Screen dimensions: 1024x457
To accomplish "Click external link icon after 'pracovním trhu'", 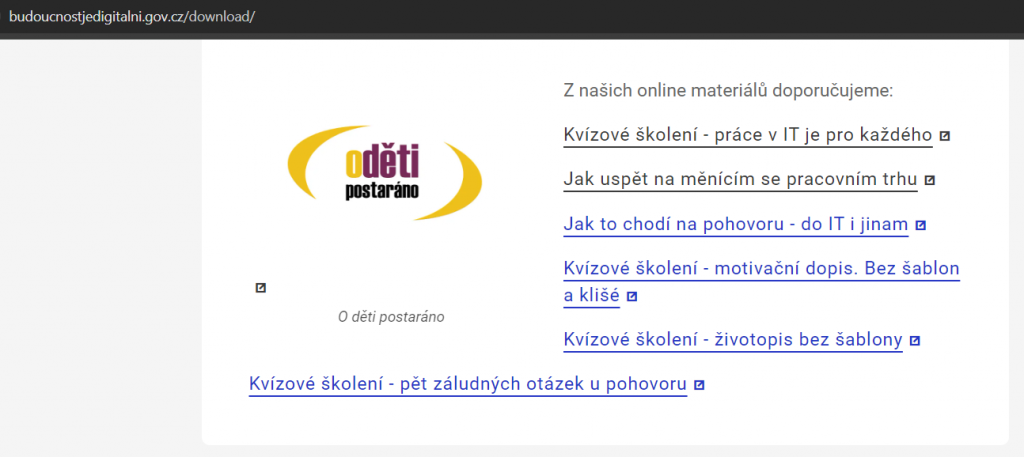I will click(x=929, y=180).
